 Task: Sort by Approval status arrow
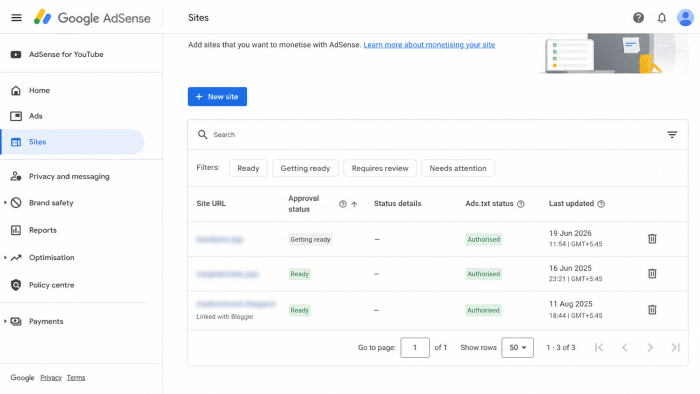tap(354, 204)
